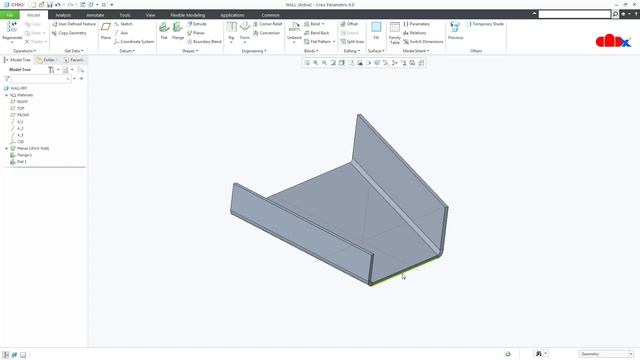
Task: Open the Bends group dropdown
Action: coord(311,51)
